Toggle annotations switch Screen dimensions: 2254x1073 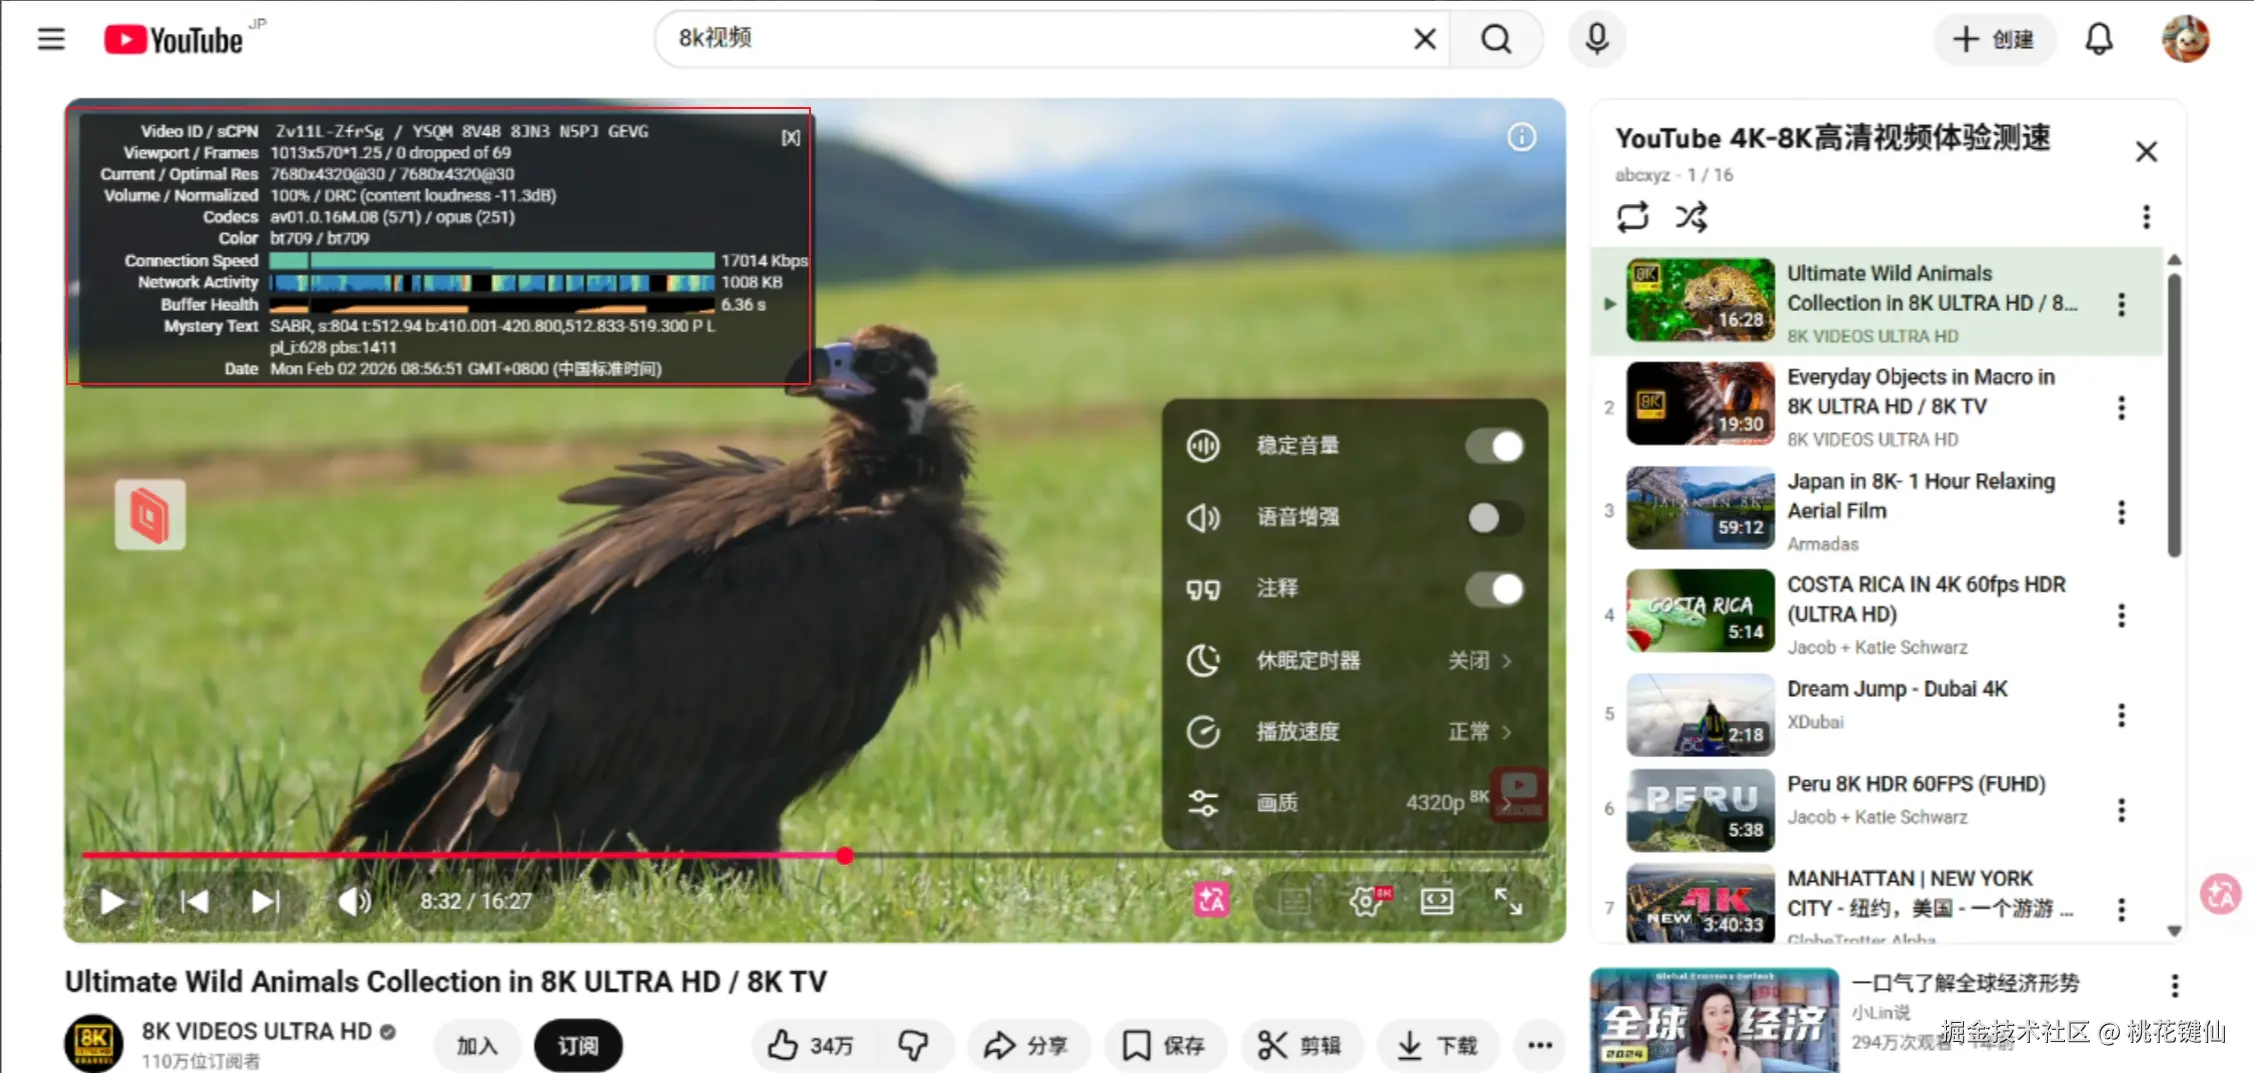pyautogui.click(x=1495, y=589)
